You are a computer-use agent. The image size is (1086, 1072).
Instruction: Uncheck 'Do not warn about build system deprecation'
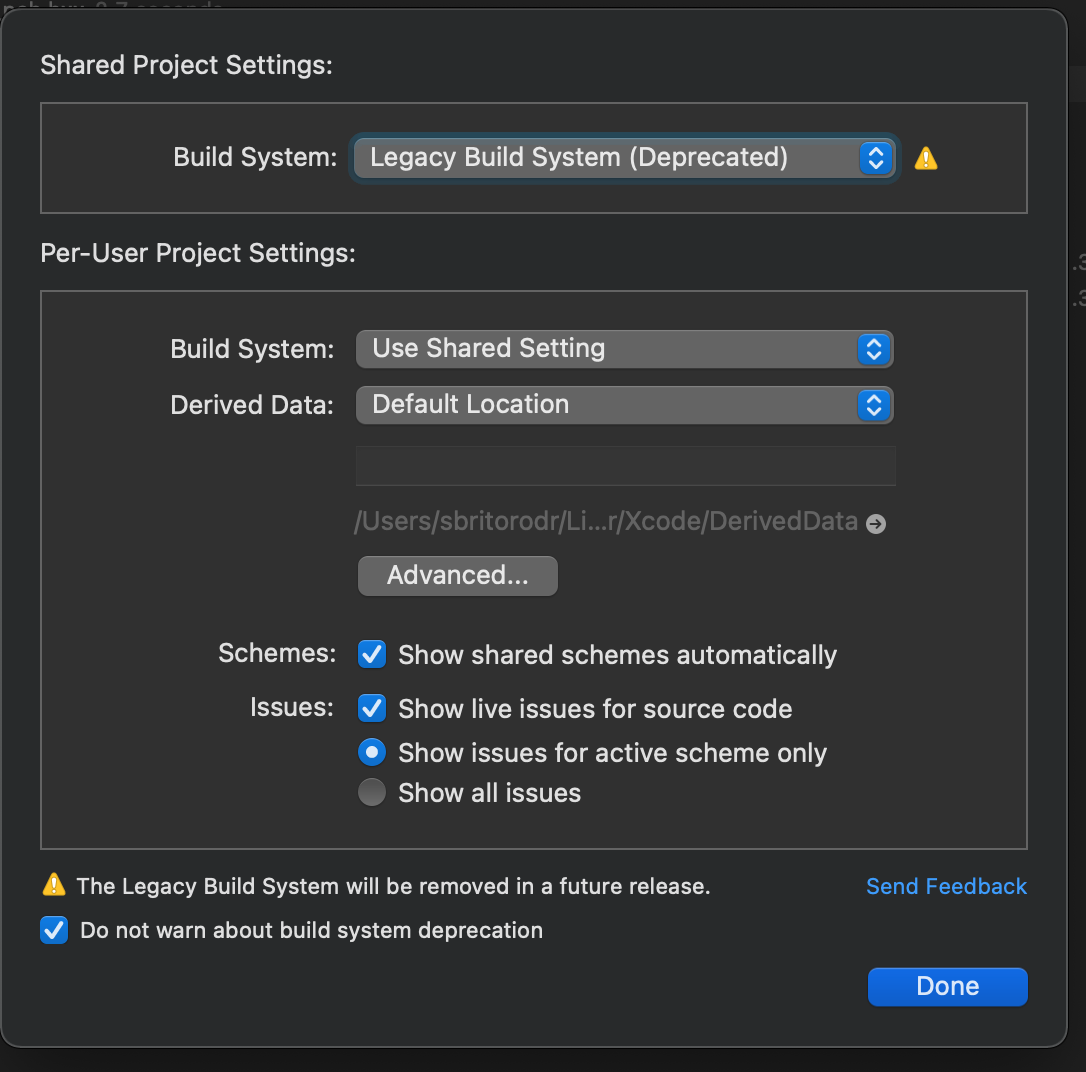[x=53, y=930]
